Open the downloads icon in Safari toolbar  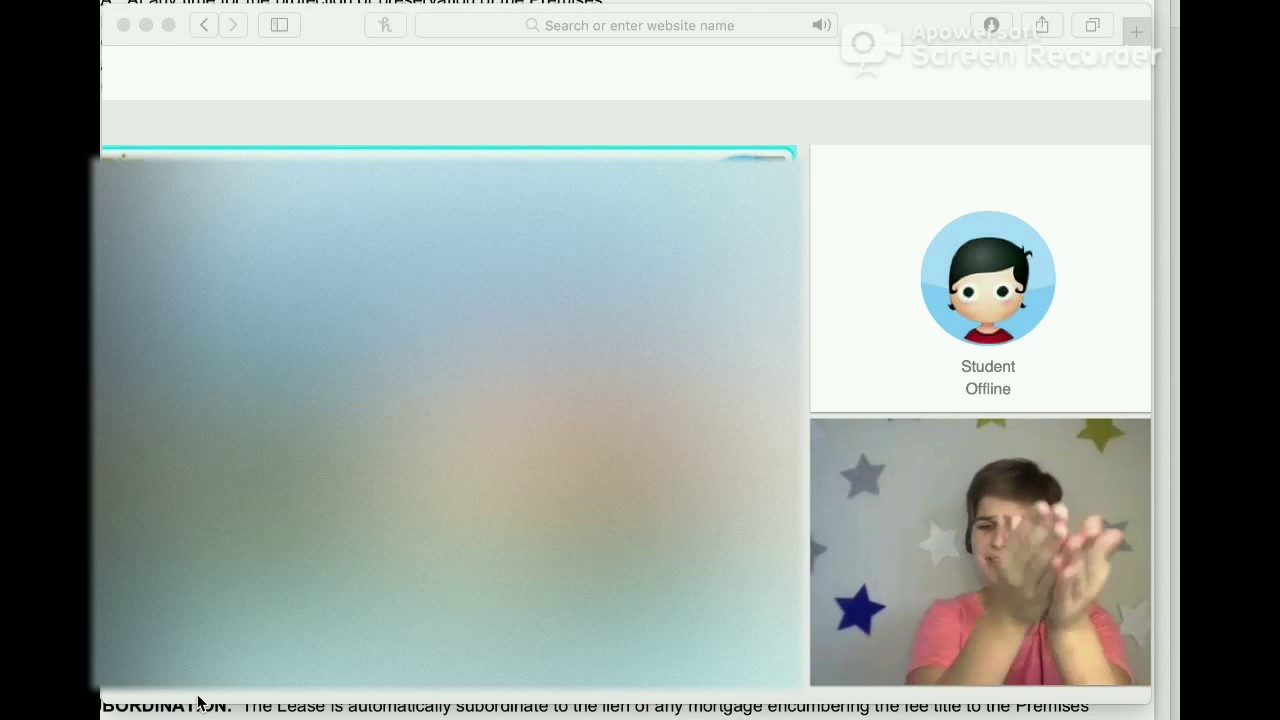click(x=991, y=25)
